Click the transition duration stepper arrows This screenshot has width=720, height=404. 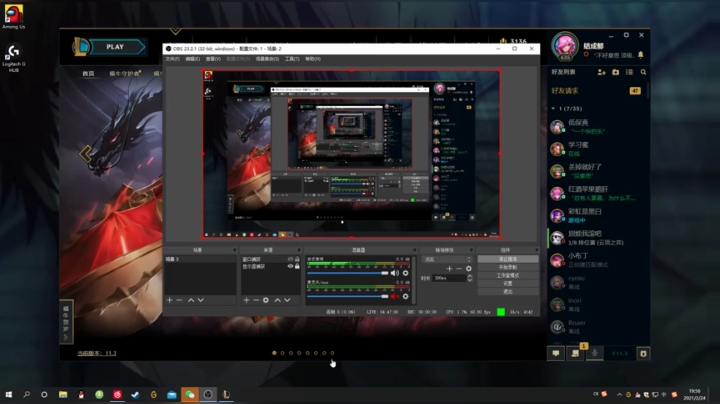[469, 278]
